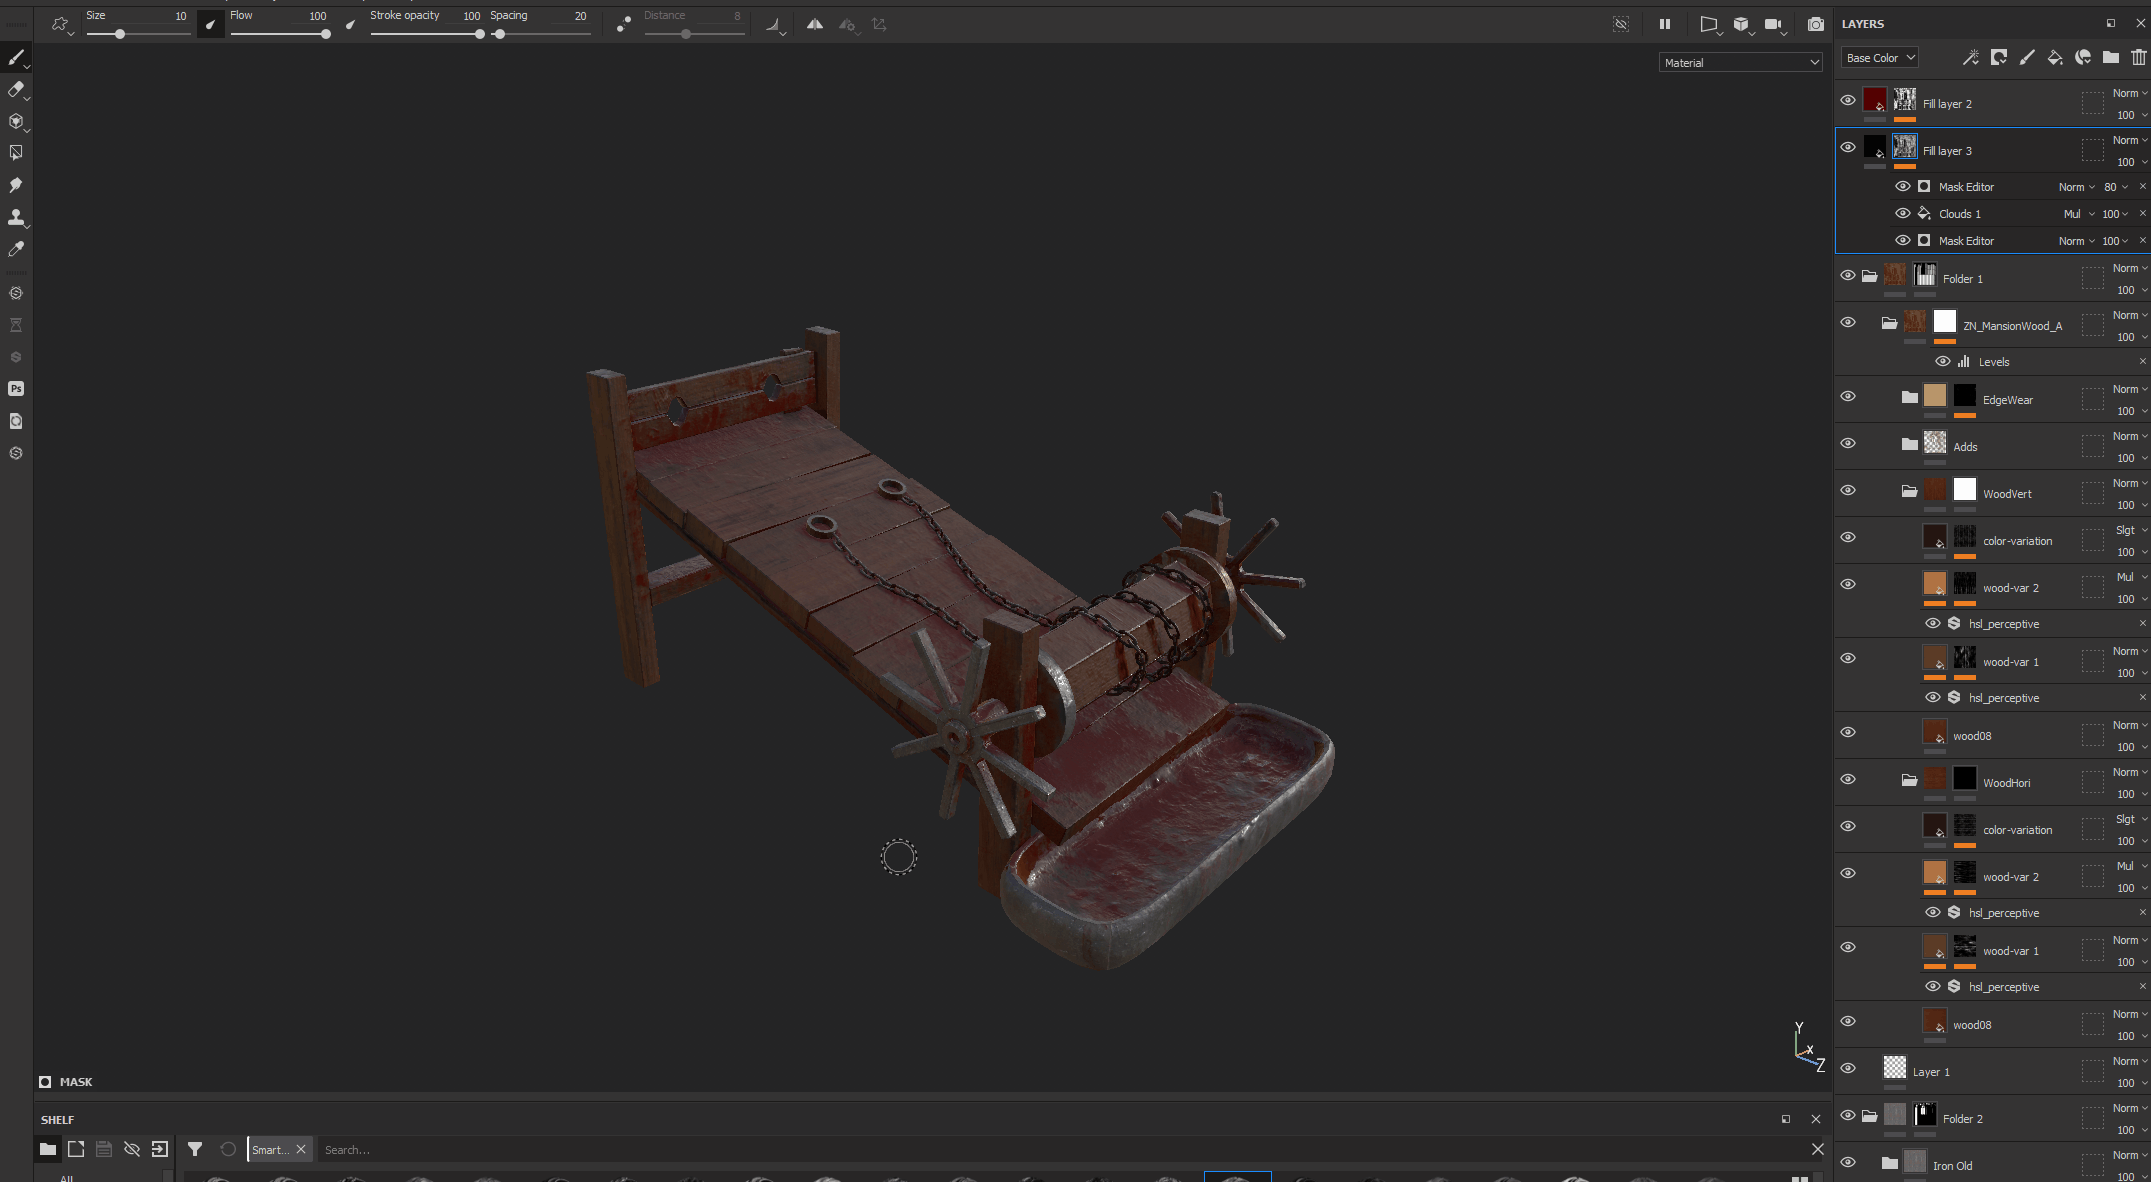Open the Base Color channel dropdown

1880,58
